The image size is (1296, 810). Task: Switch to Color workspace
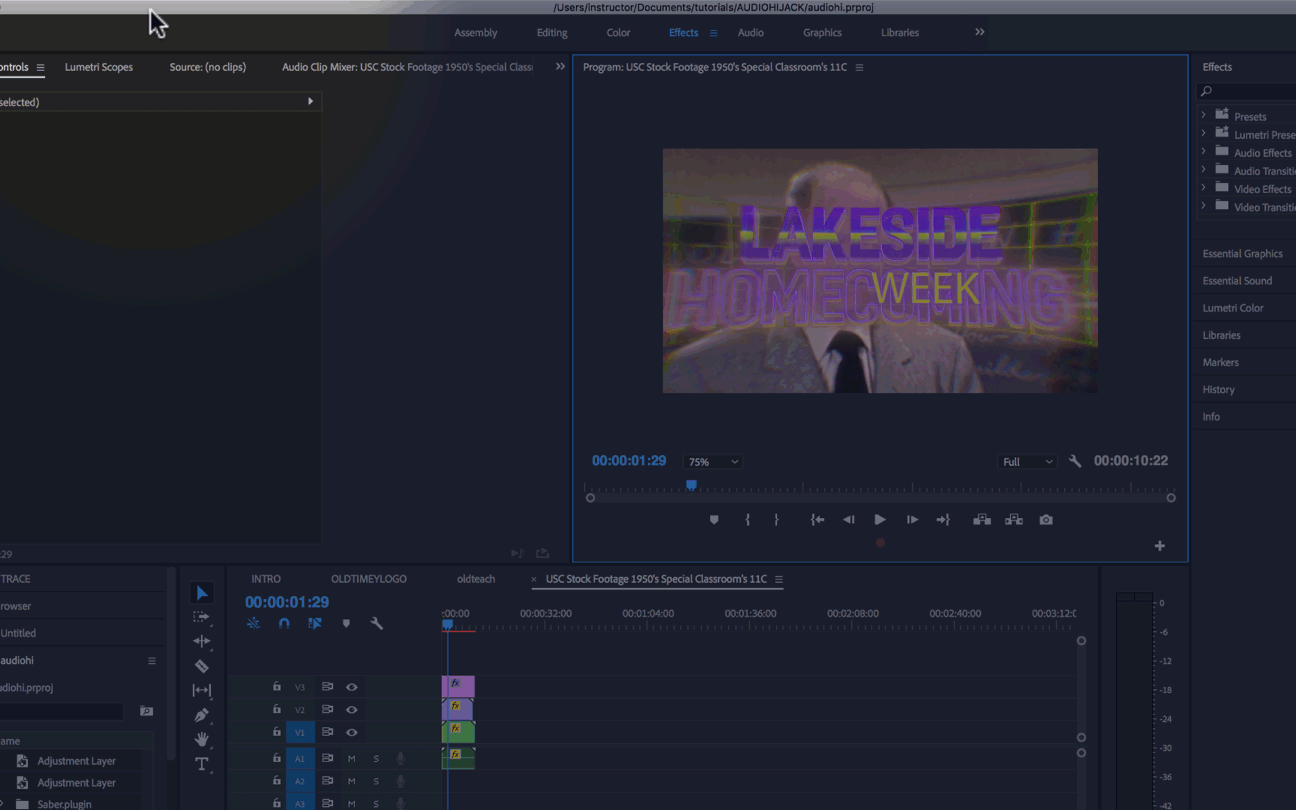pos(618,33)
